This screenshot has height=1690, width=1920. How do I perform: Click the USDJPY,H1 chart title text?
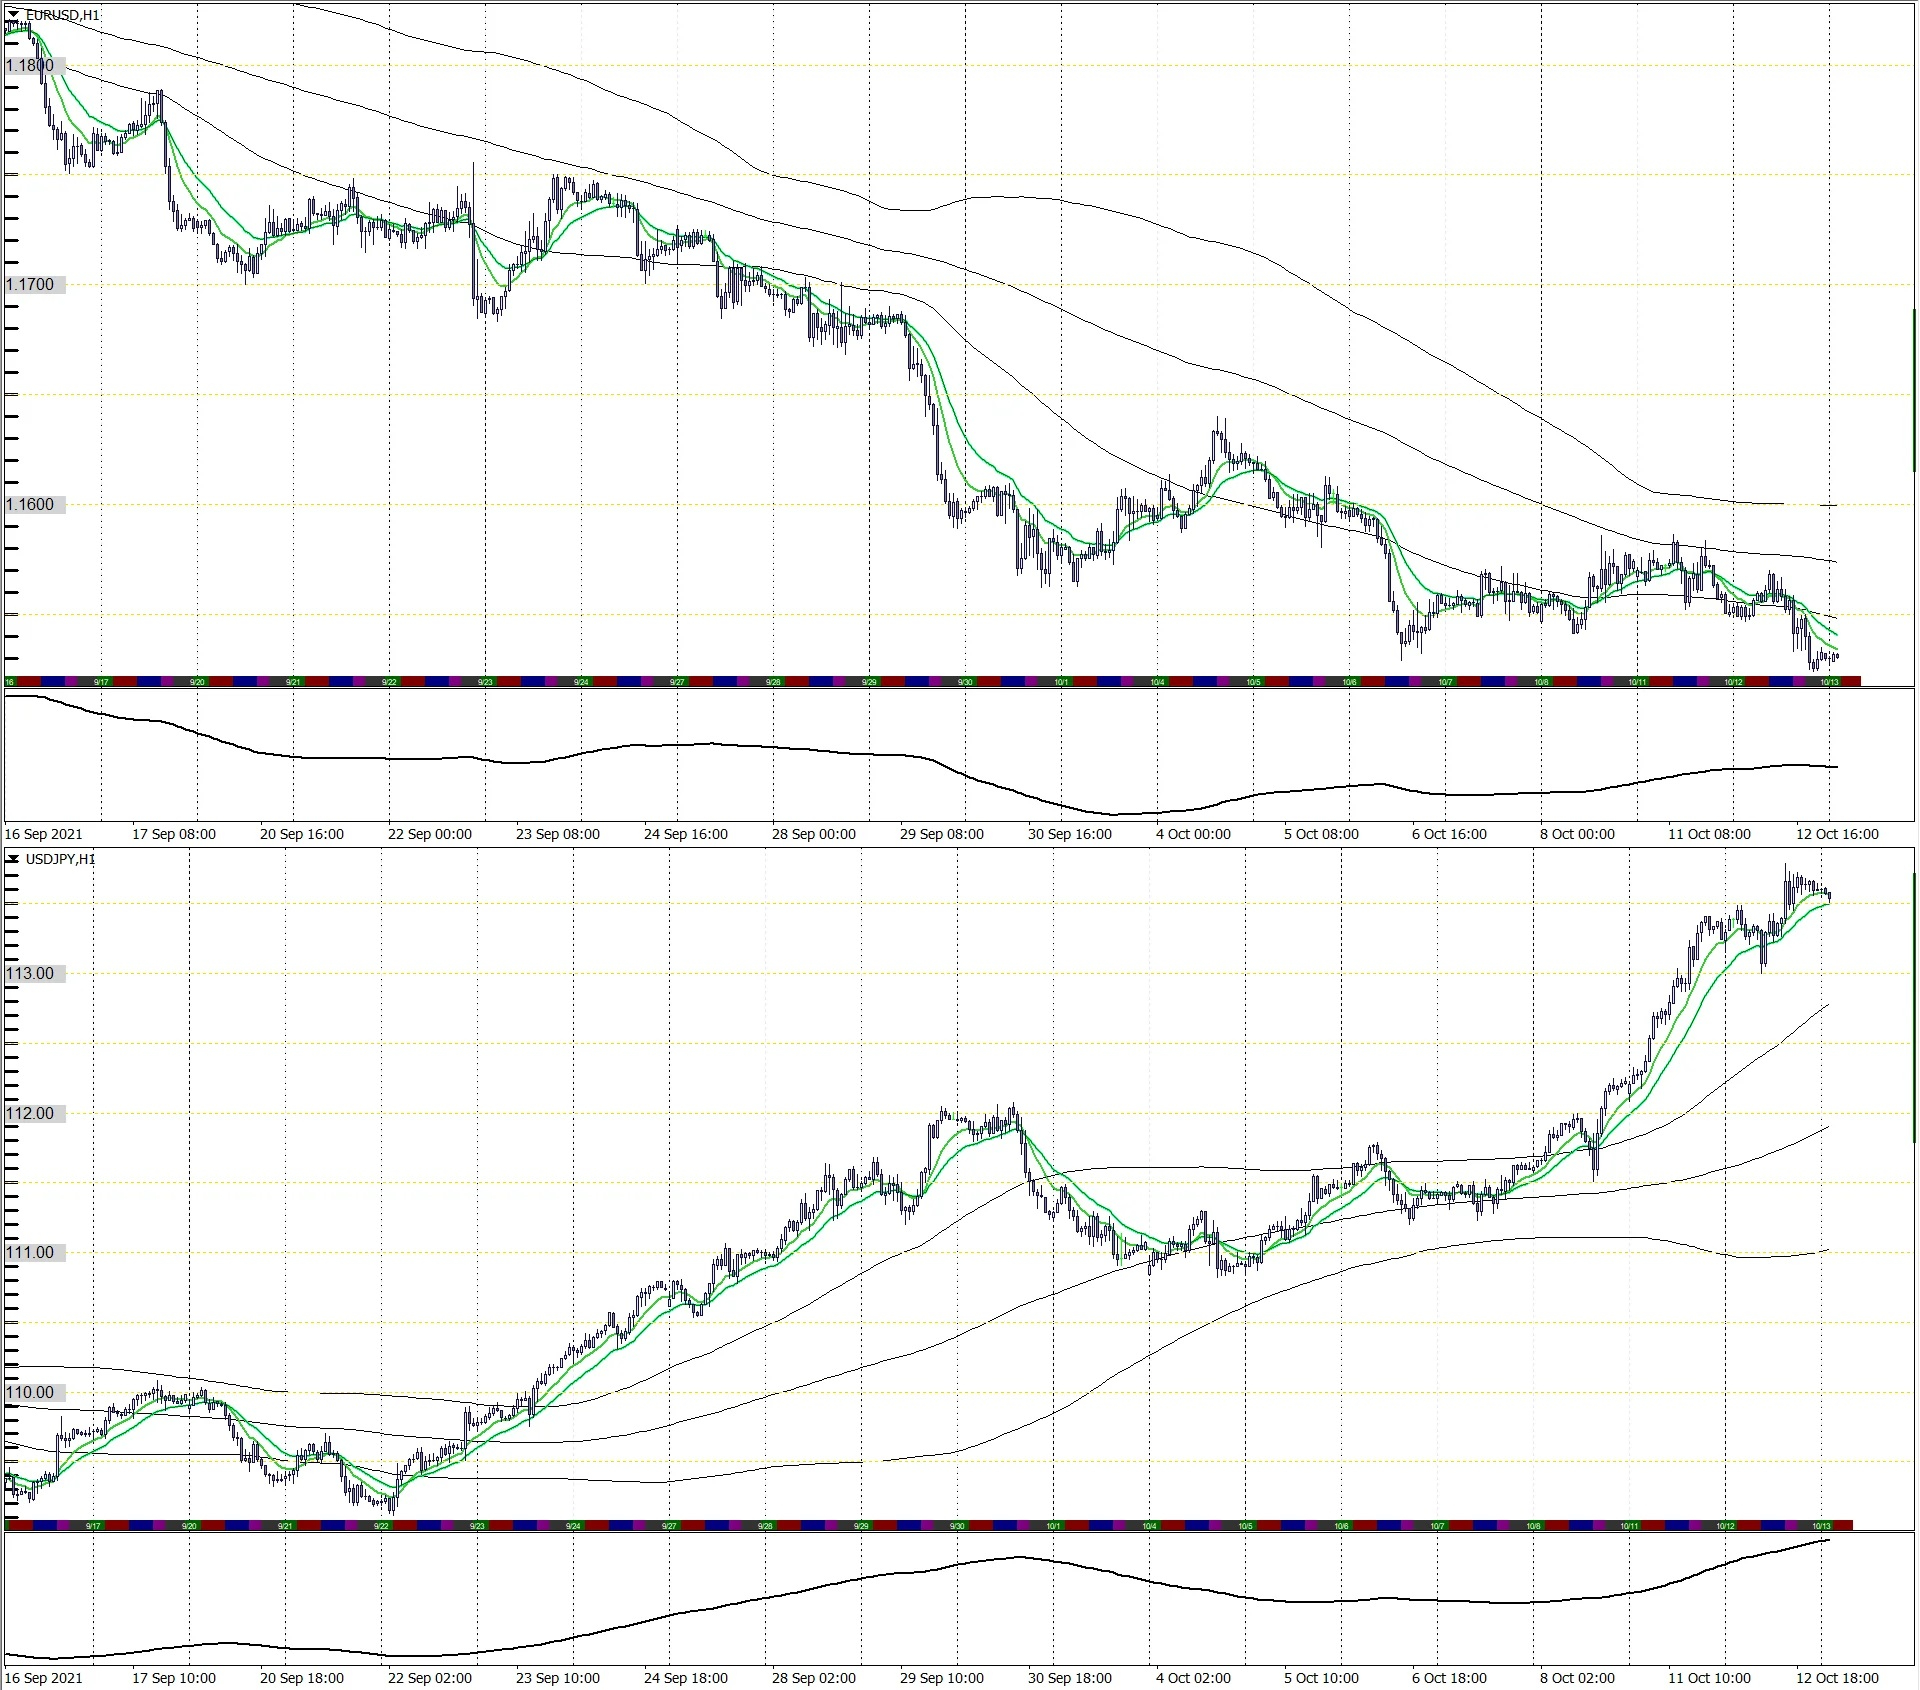point(61,859)
